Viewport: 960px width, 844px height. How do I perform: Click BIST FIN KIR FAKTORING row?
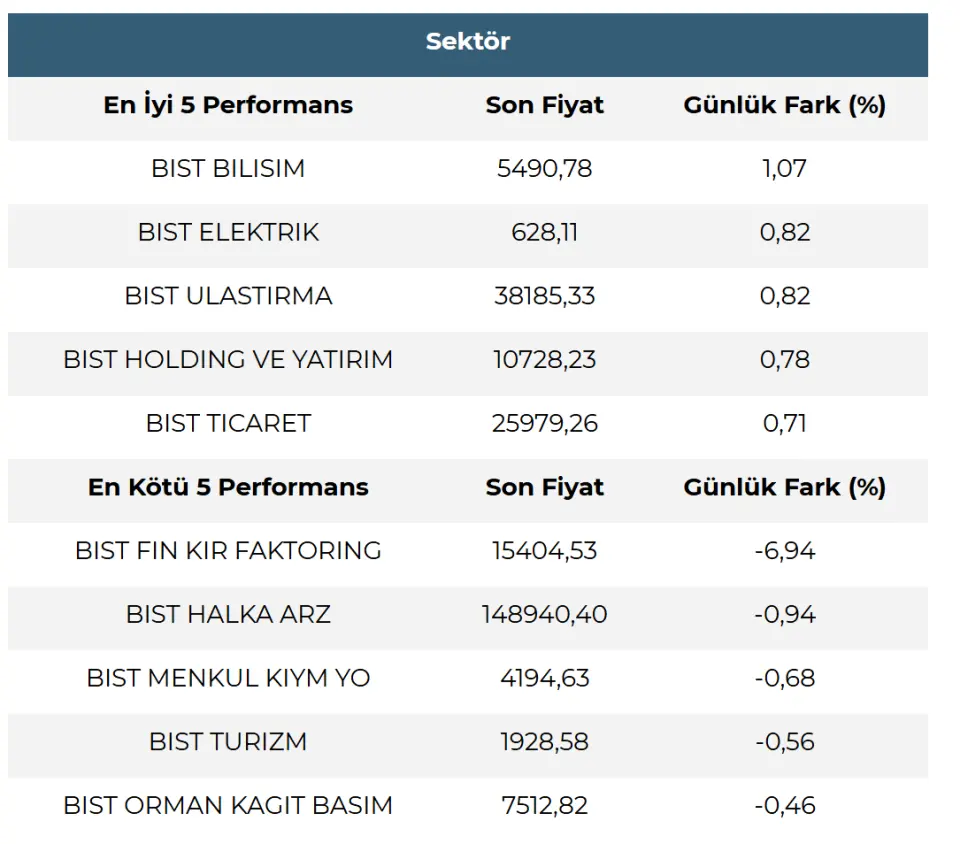point(228,550)
